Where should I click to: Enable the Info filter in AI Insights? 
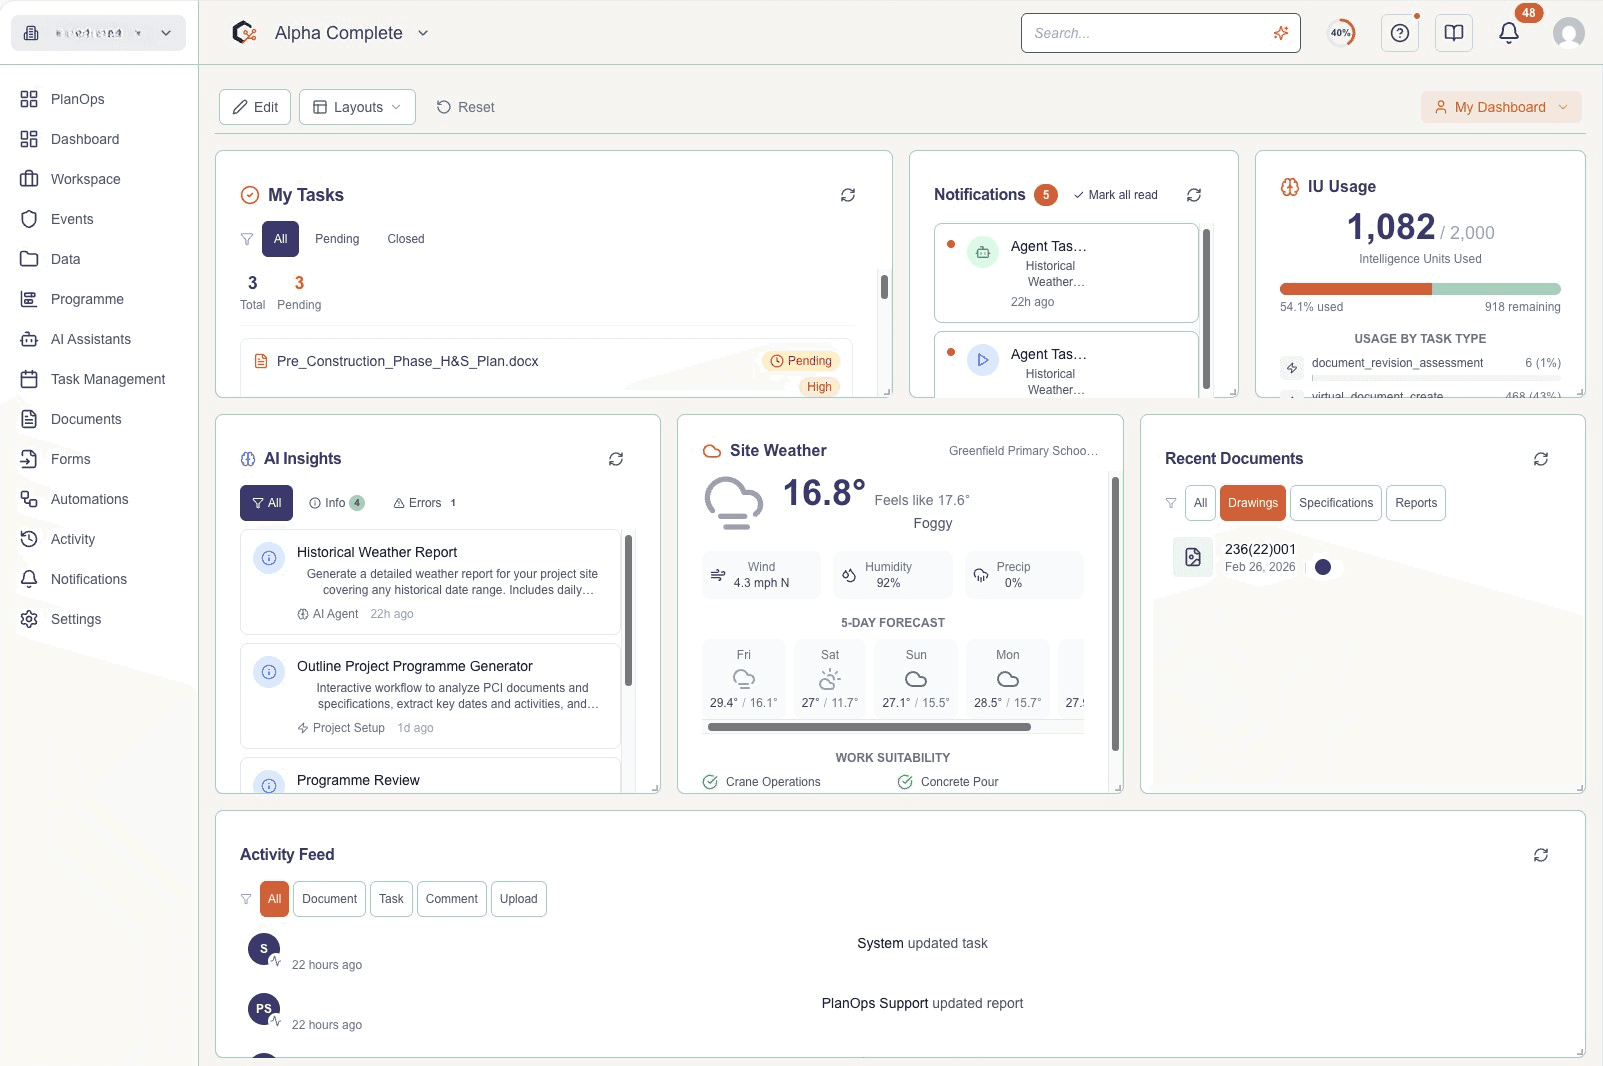point(335,503)
